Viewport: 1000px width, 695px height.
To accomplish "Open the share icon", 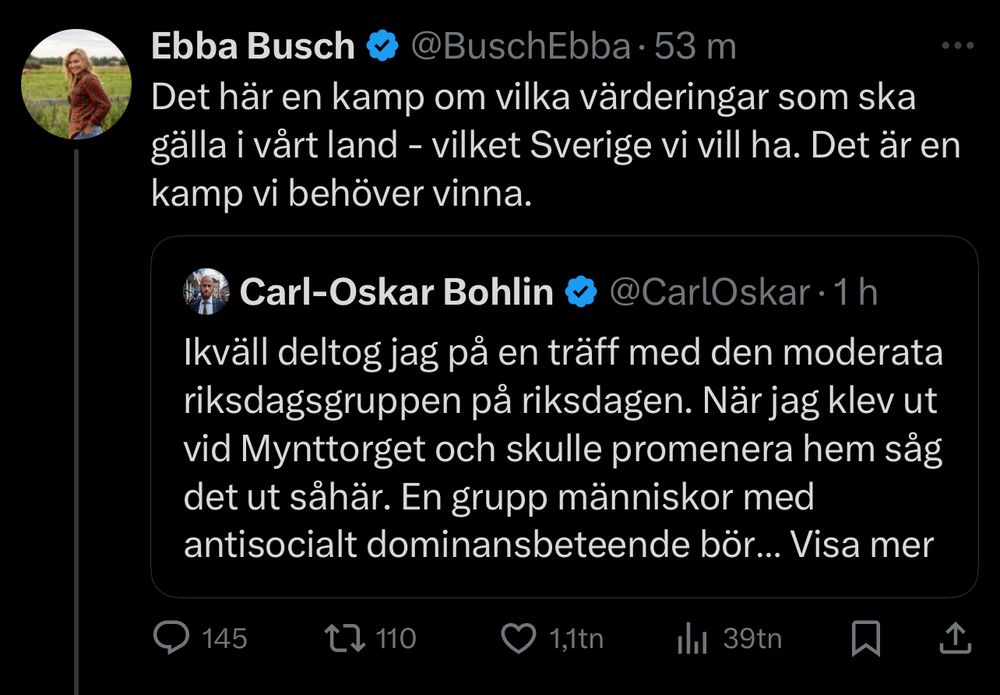I will 954,638.
